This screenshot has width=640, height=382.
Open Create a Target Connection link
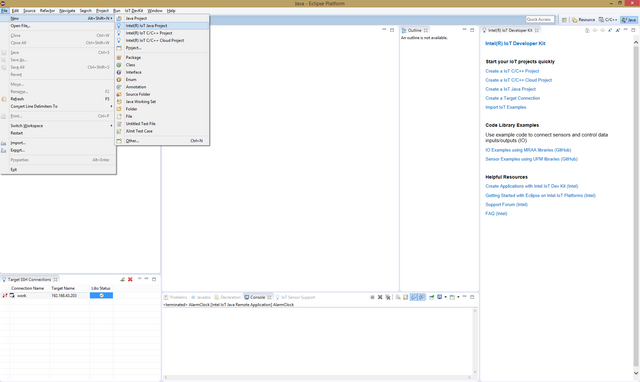click(513, 98)
